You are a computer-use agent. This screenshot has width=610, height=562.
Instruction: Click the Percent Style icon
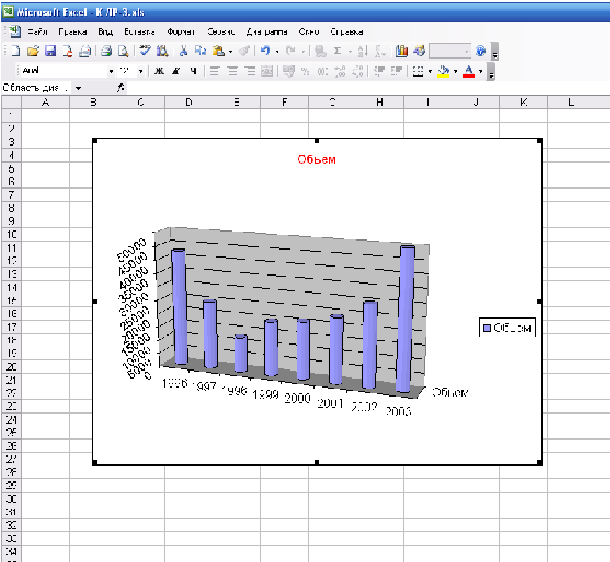click(305, 71)
